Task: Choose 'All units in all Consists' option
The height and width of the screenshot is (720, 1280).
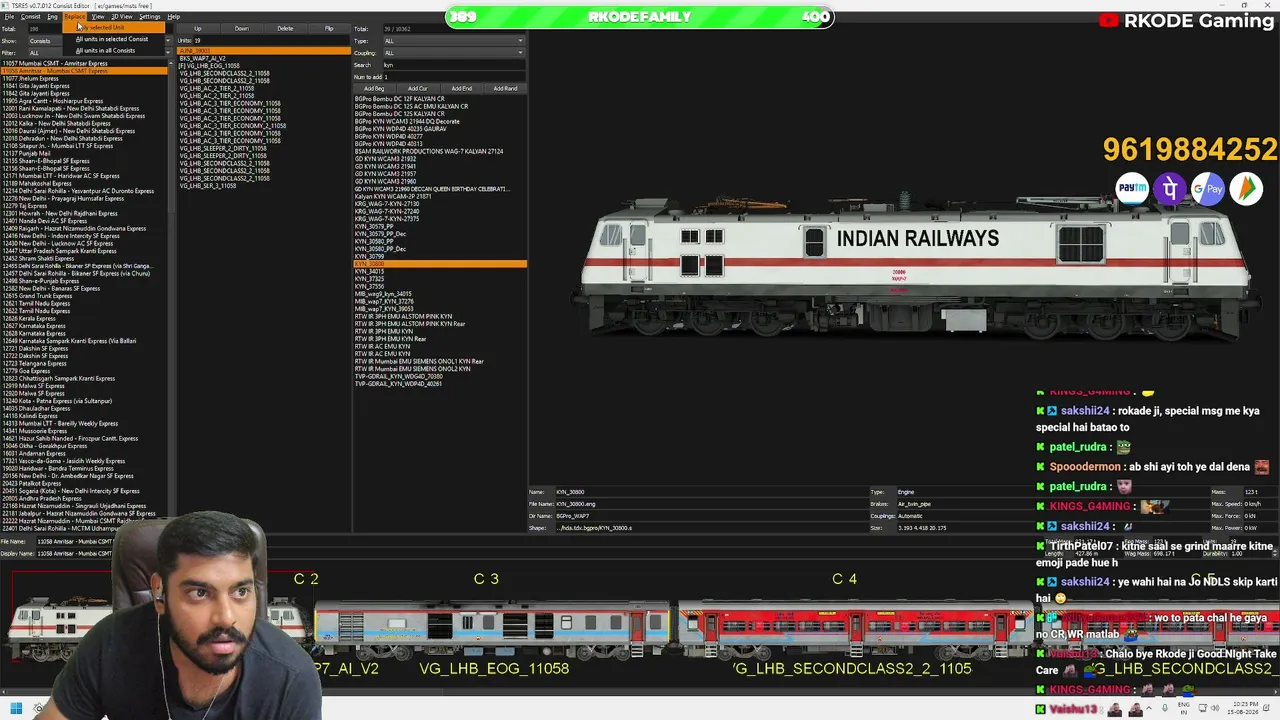Action: tap(106, 50)
